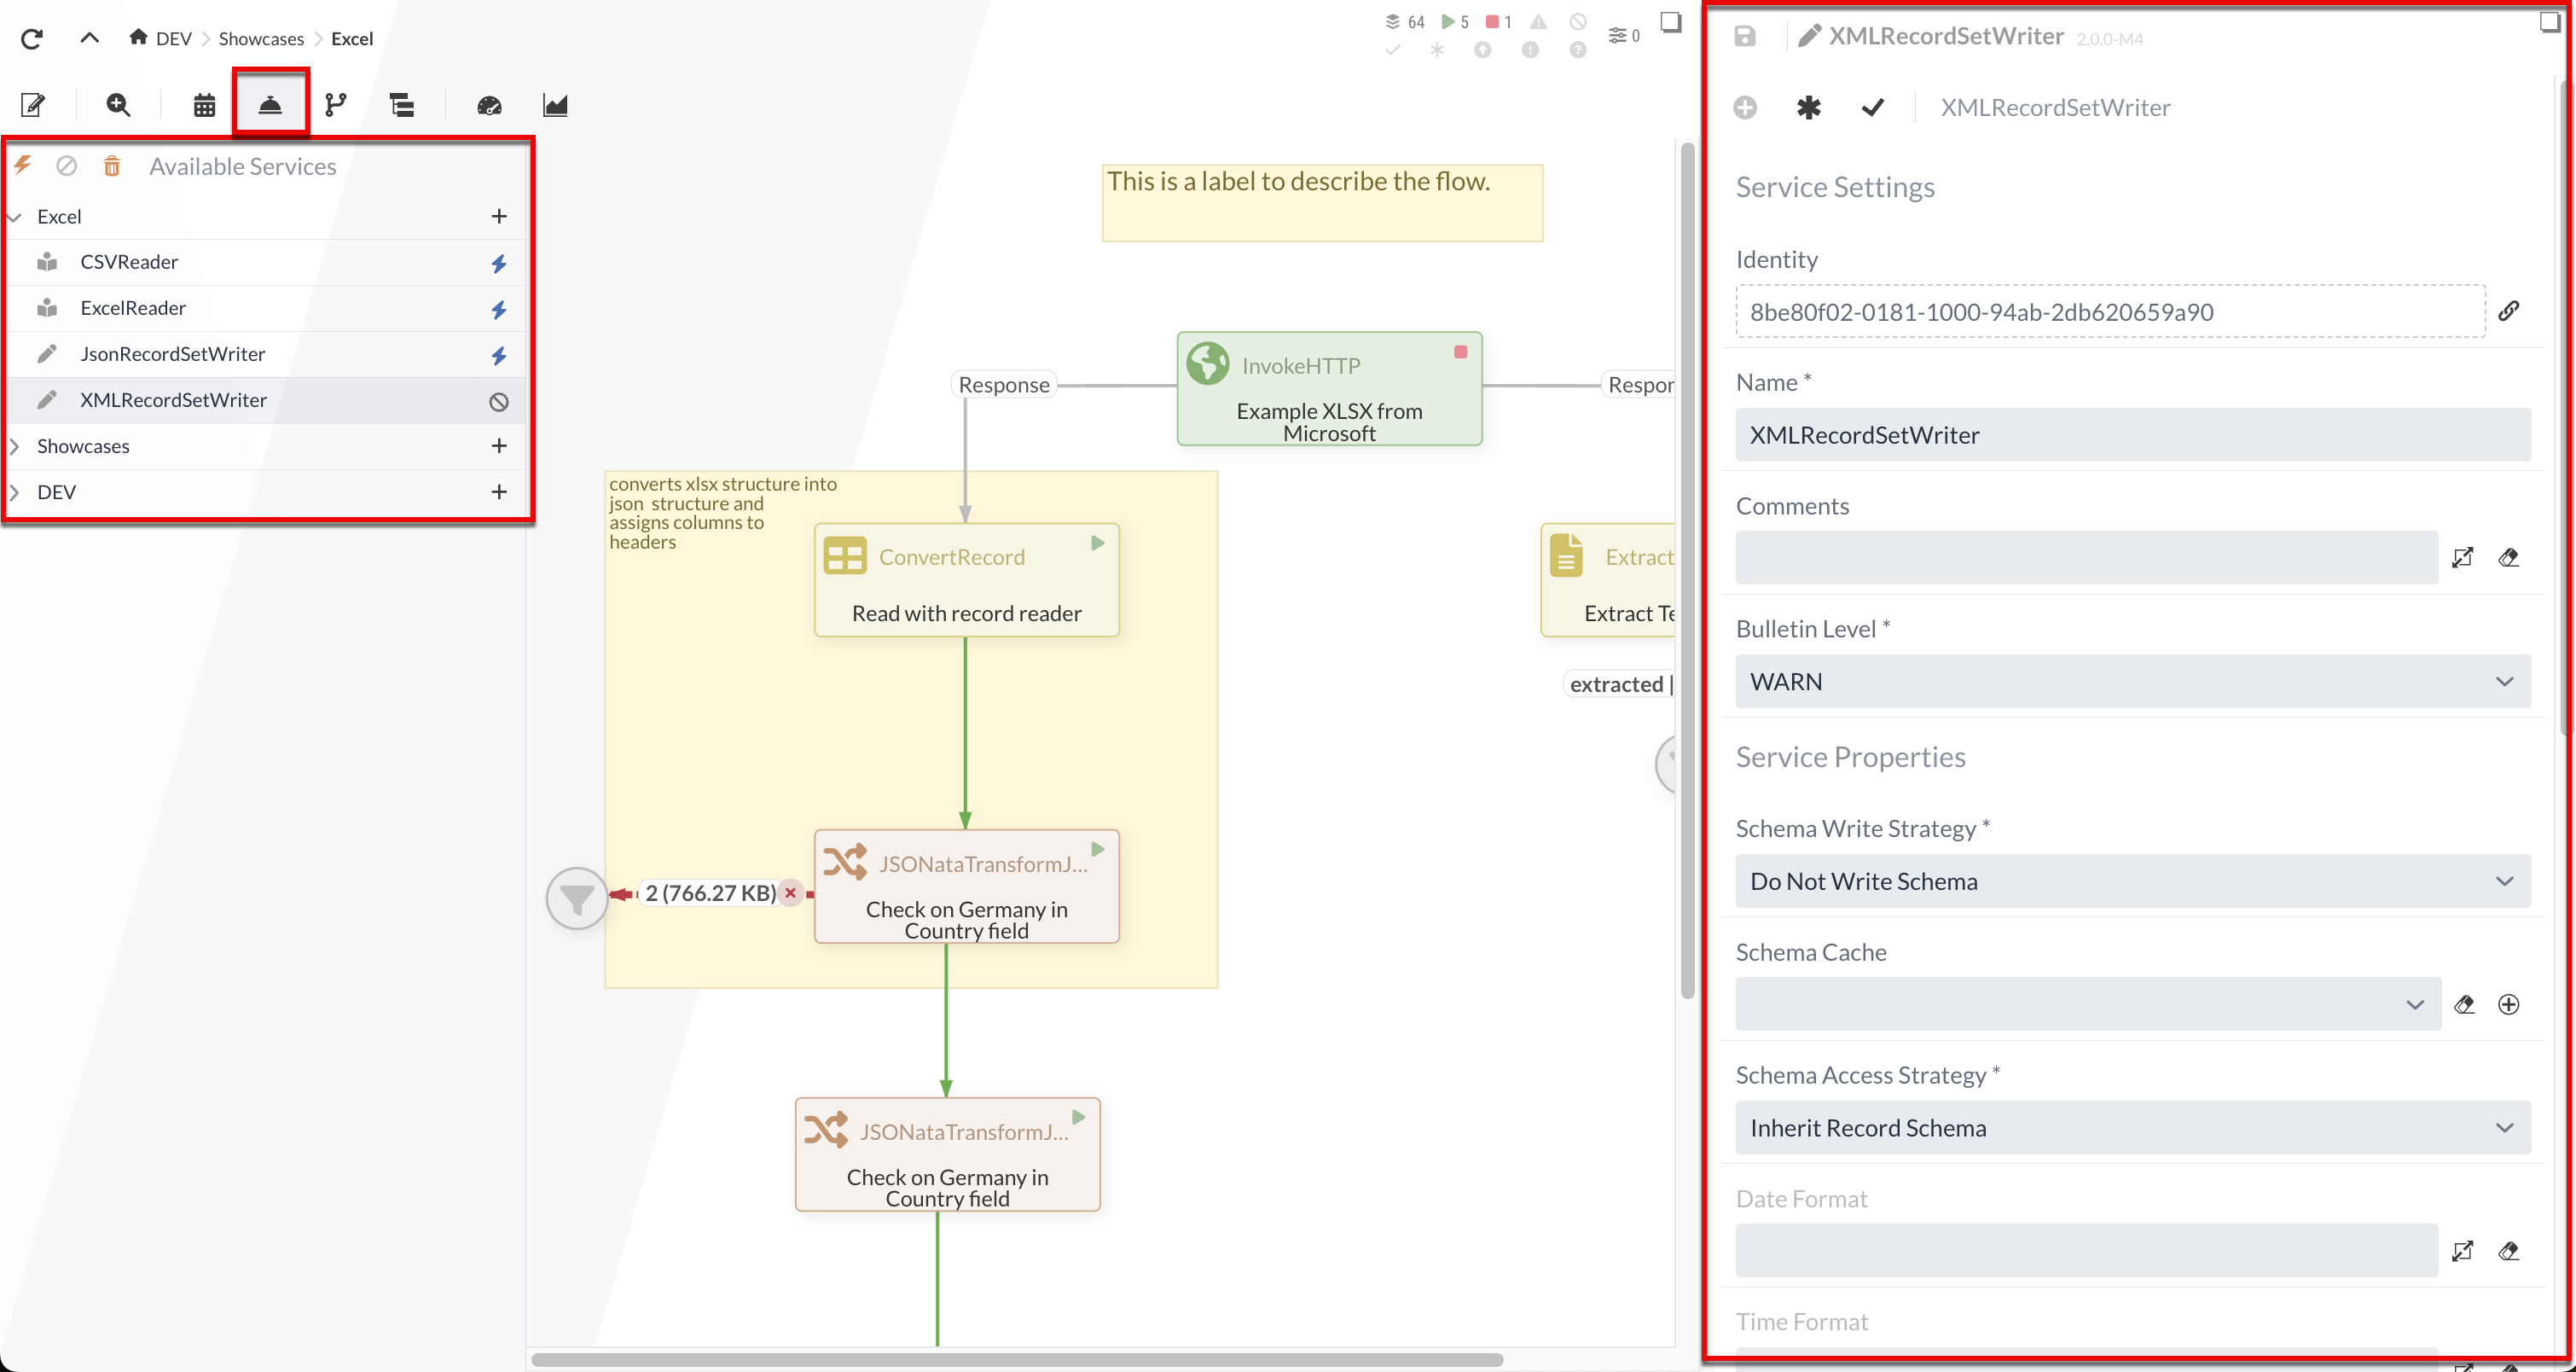
Task: Click the pipeline/flow designer icon in toolbar
Action: click(x=337, y=106)
